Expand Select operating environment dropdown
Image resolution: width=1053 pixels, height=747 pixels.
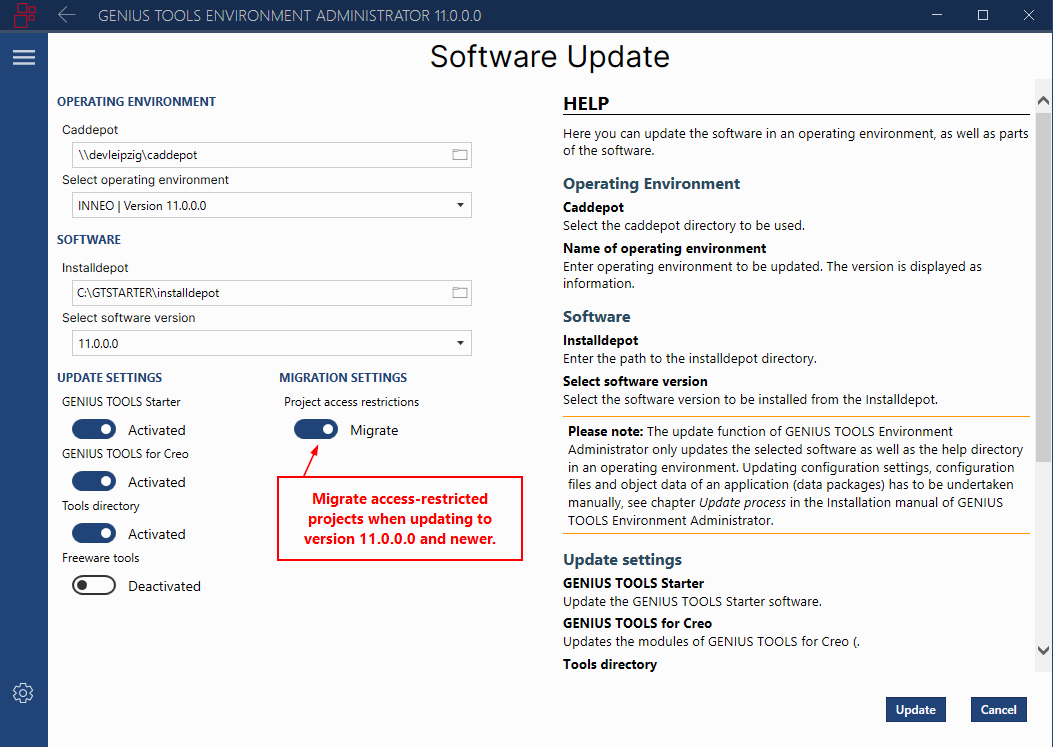coord(271,206)
